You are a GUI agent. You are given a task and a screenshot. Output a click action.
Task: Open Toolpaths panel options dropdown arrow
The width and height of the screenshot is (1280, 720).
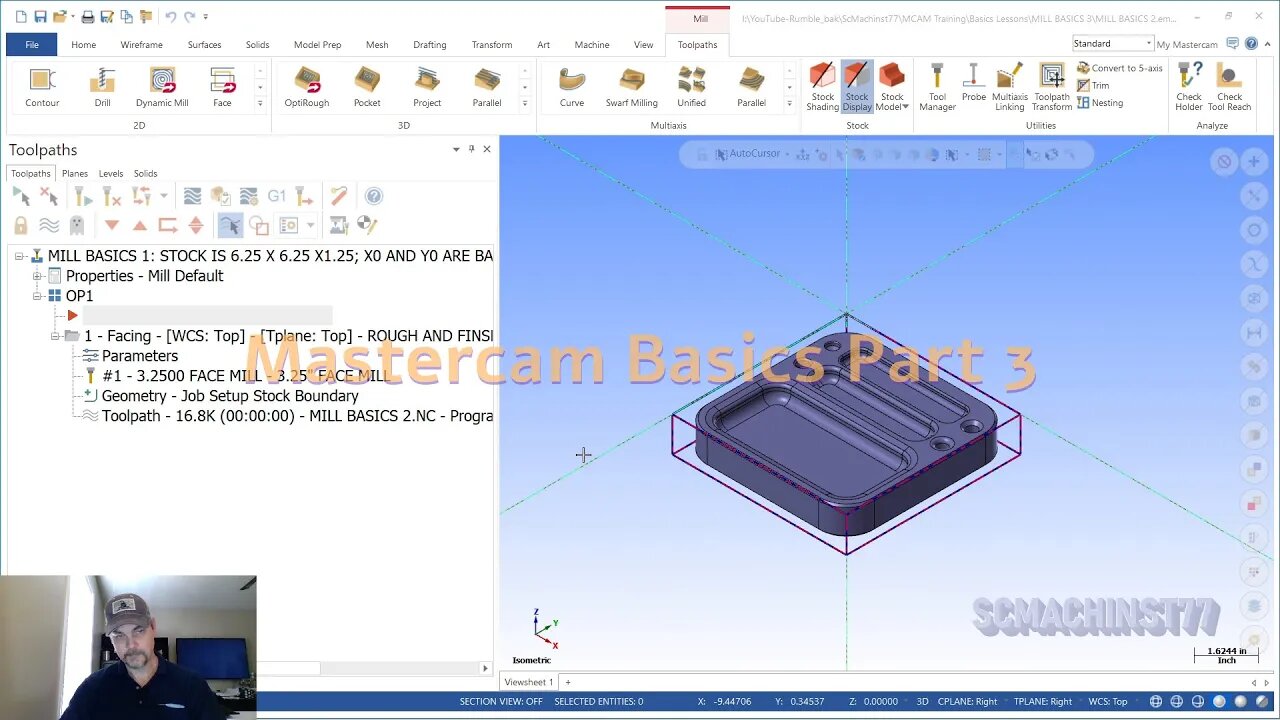click(456, 149)
